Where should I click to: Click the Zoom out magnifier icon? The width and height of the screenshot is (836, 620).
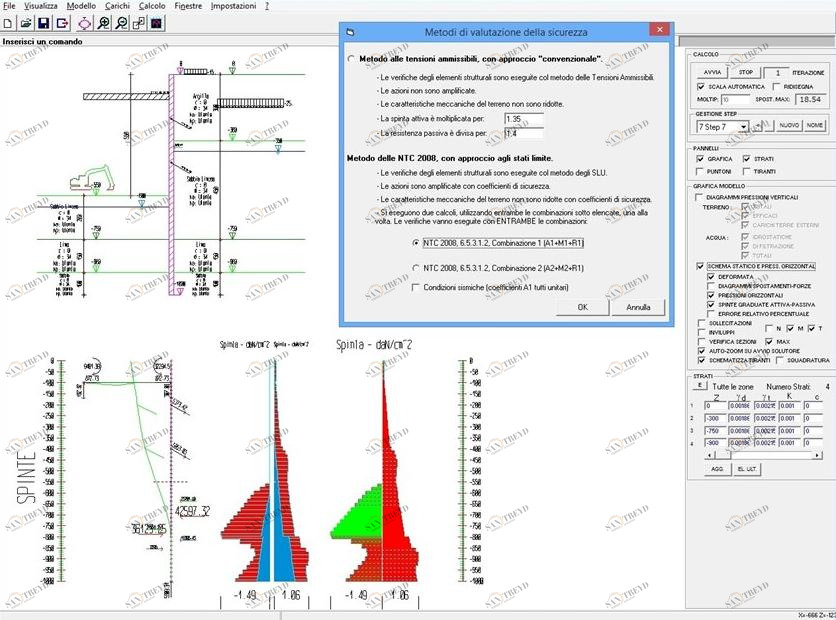121,22
